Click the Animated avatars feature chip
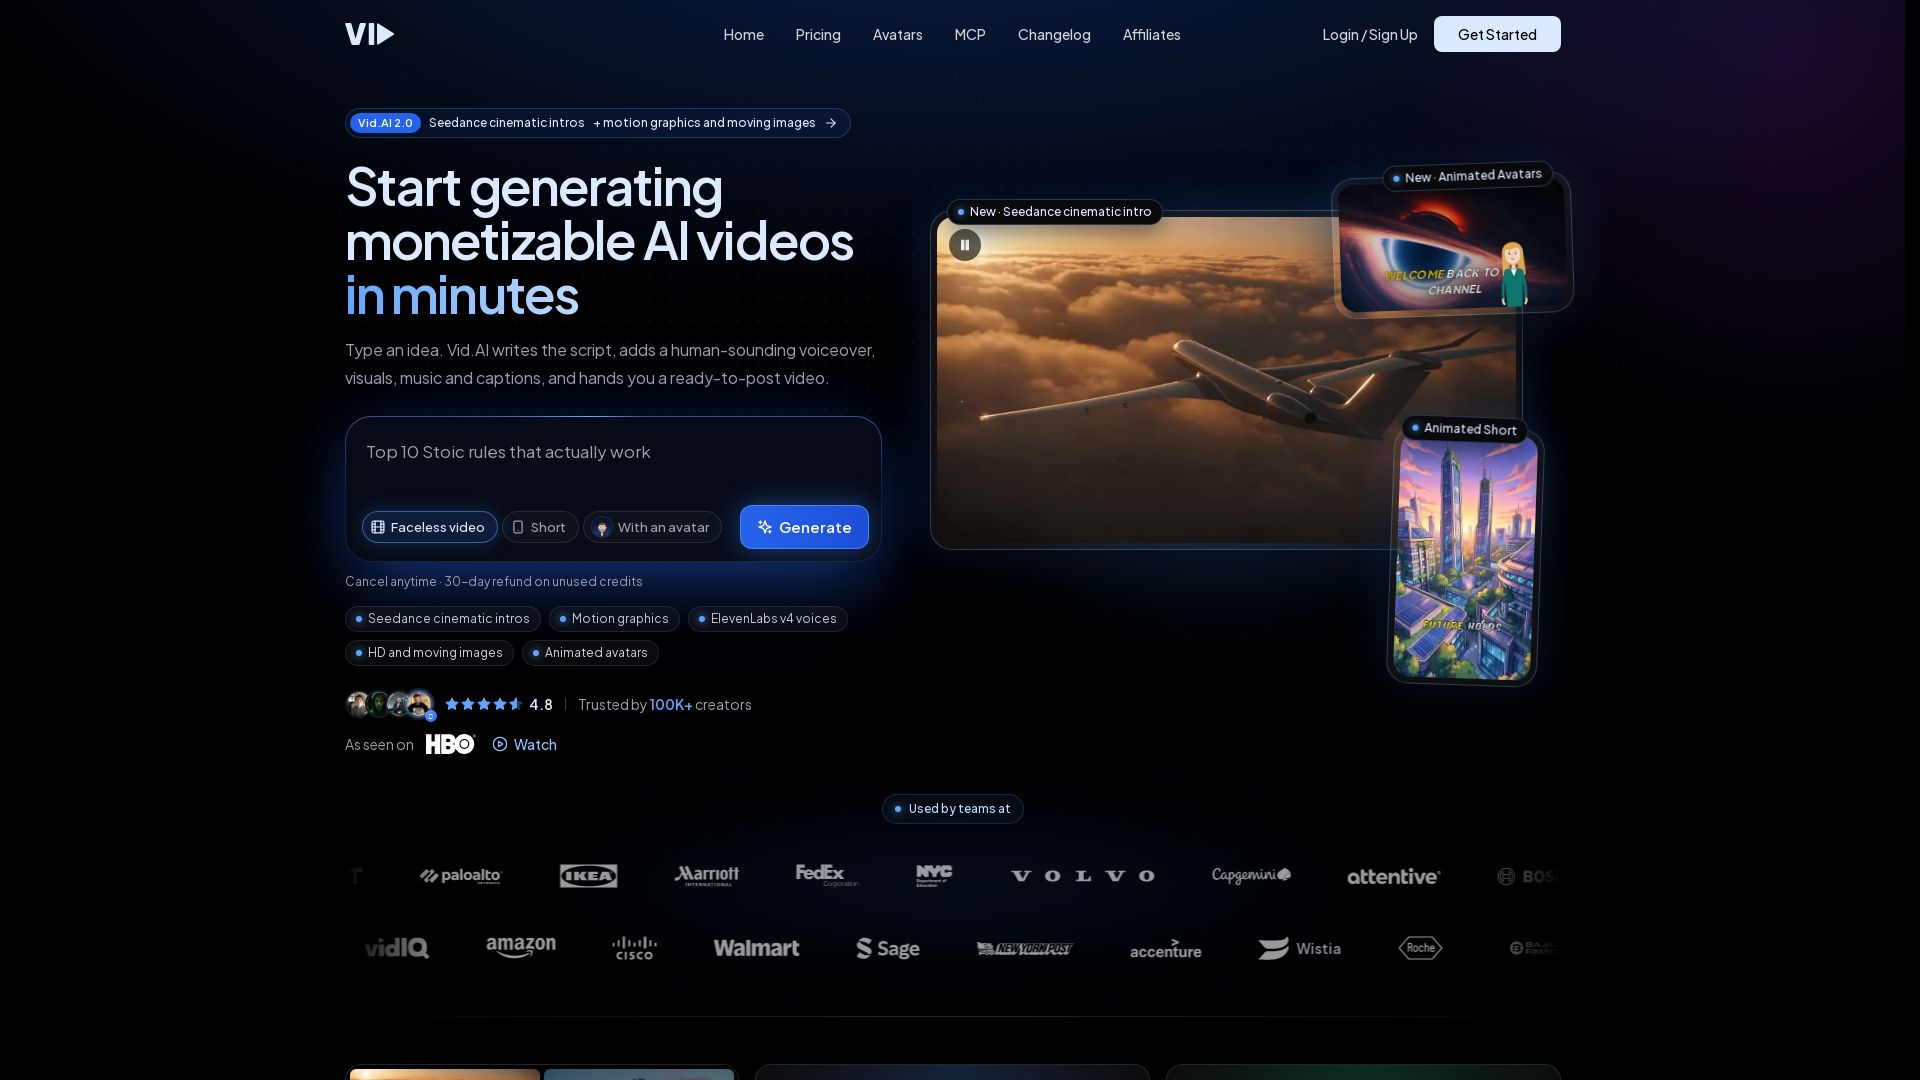The image size is (1920, 1080). click(590, 653)
